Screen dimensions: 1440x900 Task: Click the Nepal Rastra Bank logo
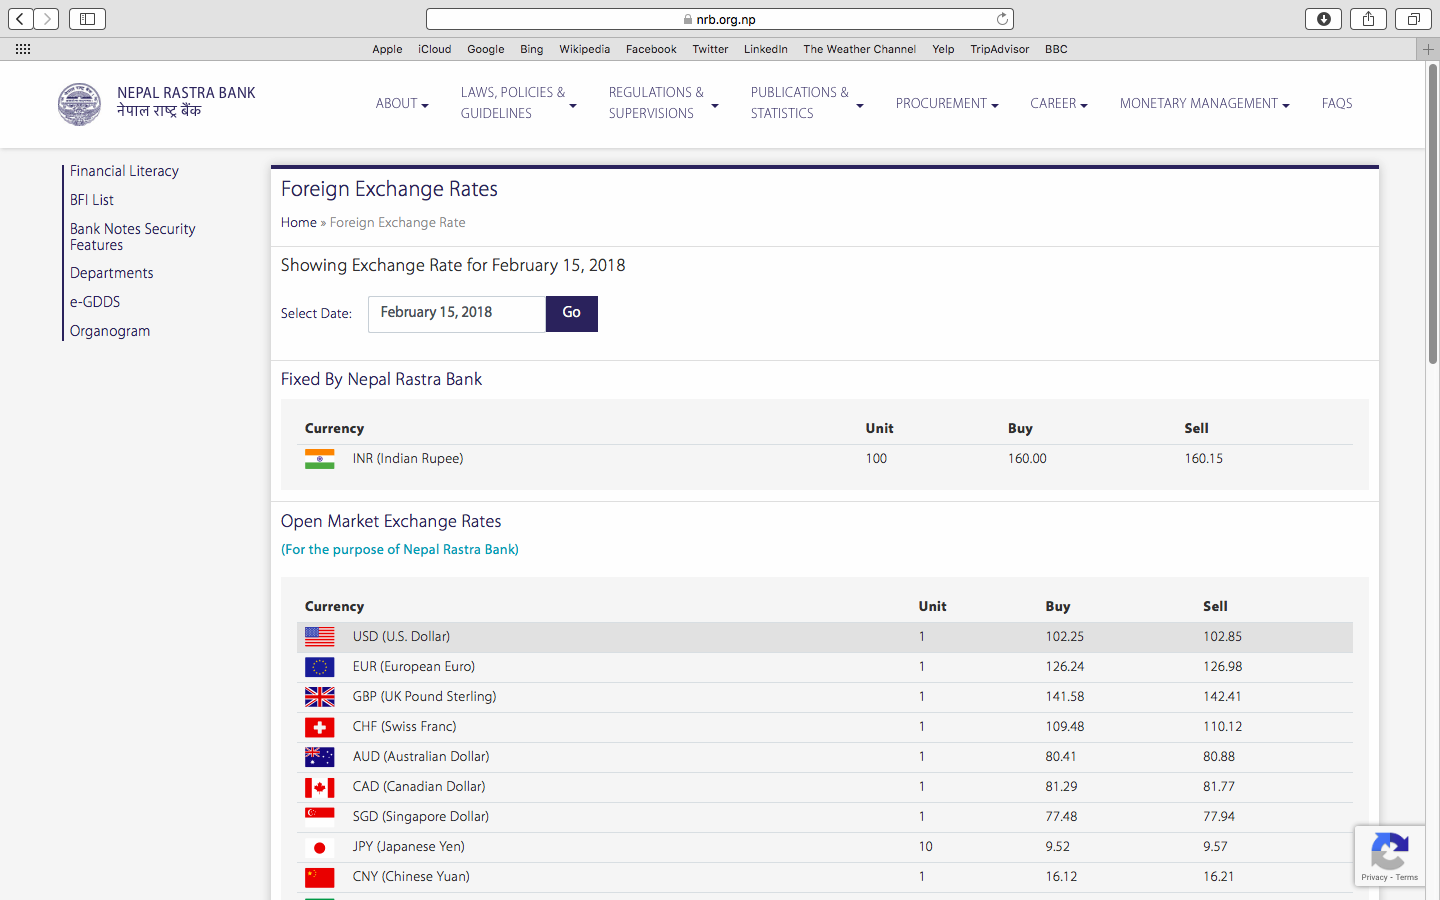tap(79, 104)
